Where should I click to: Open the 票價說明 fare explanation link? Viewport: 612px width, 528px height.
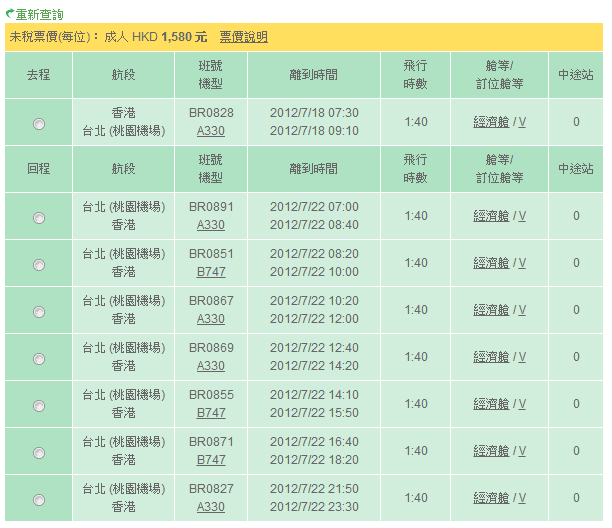243,37
